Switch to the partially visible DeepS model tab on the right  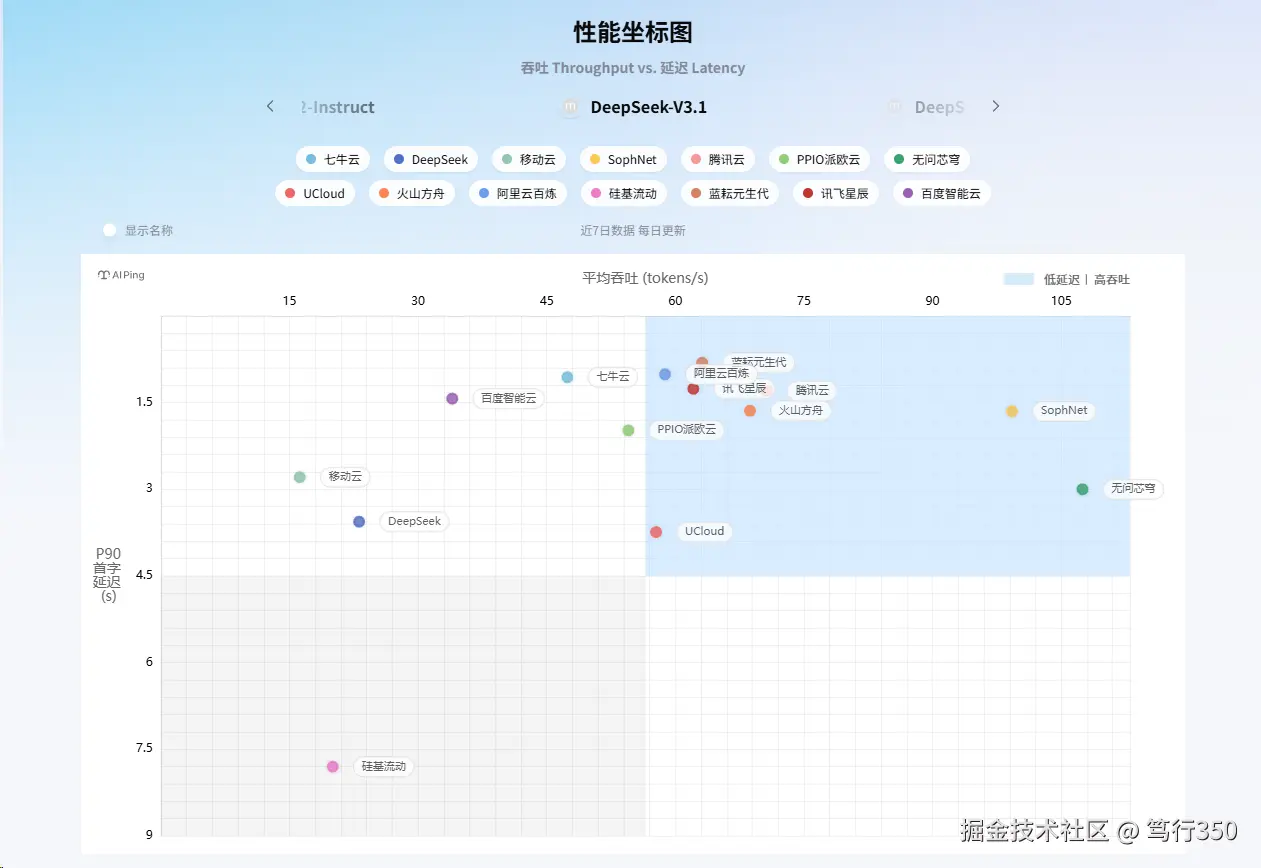[926, 107]
